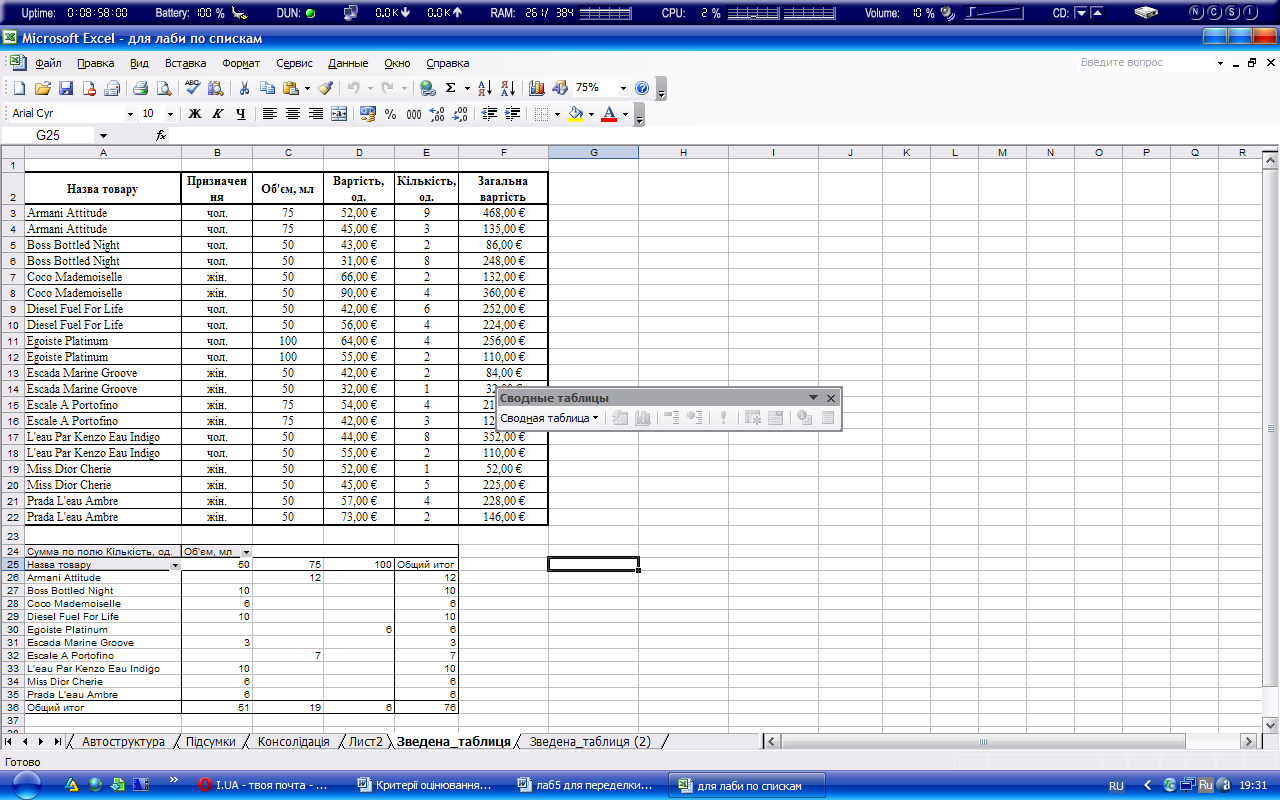Toggle the RU language indicator in tray
The width and height of the screenshot is (1280, 800).
(1117, 786)
